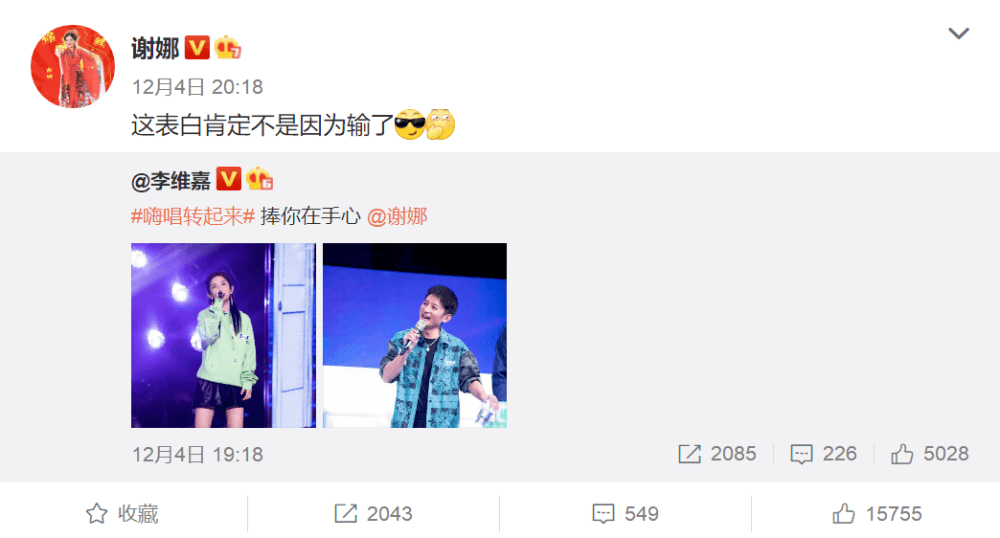Click the verified V badge beside 谢娜

(x=197, y=48)
